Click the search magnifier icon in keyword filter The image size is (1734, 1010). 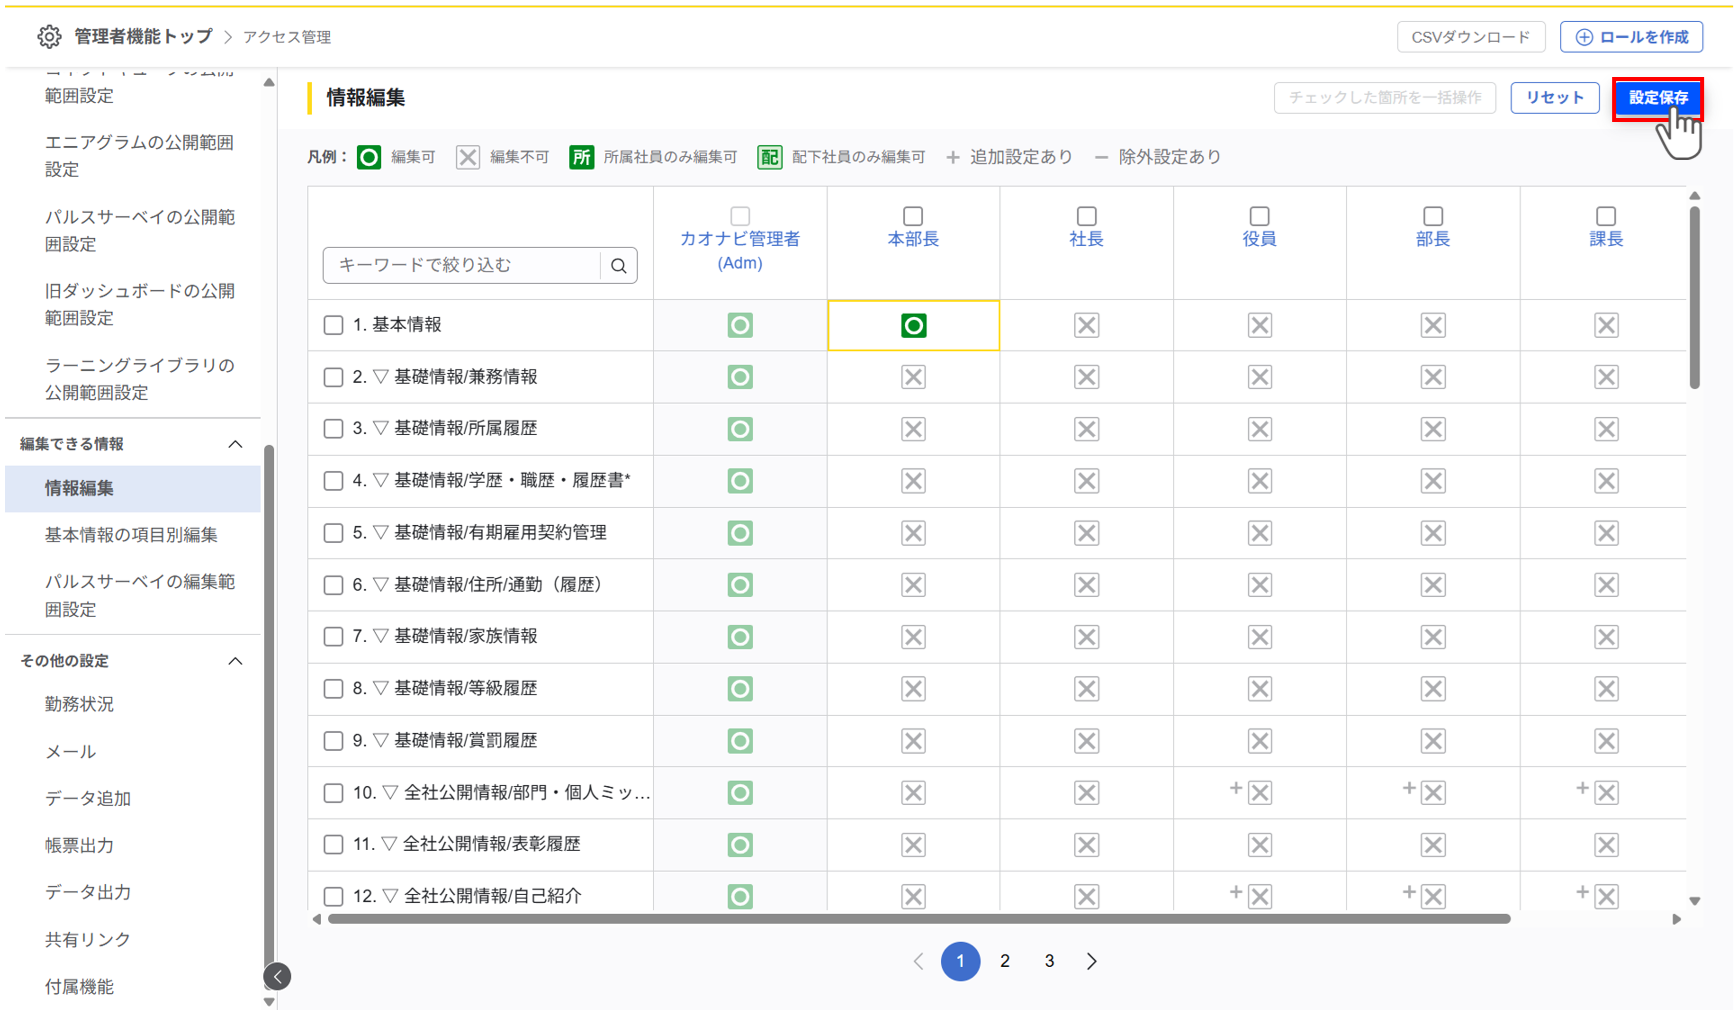[x=619, y=266]
